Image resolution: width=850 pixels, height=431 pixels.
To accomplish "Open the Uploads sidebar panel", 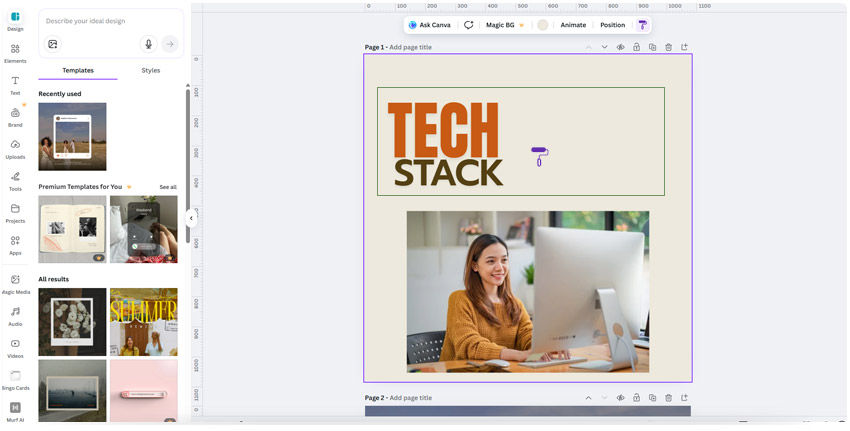I will (x=15, y=149).
